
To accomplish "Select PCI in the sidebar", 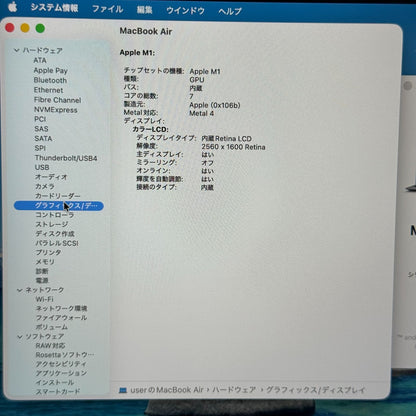I will click(x=40, y=119).
